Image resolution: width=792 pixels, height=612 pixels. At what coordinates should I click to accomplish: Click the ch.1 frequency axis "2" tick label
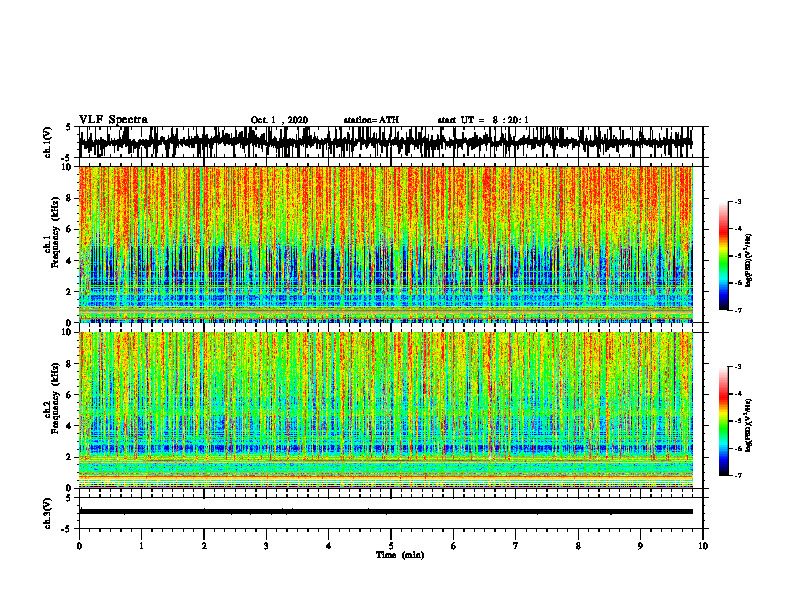coord(69,291)
